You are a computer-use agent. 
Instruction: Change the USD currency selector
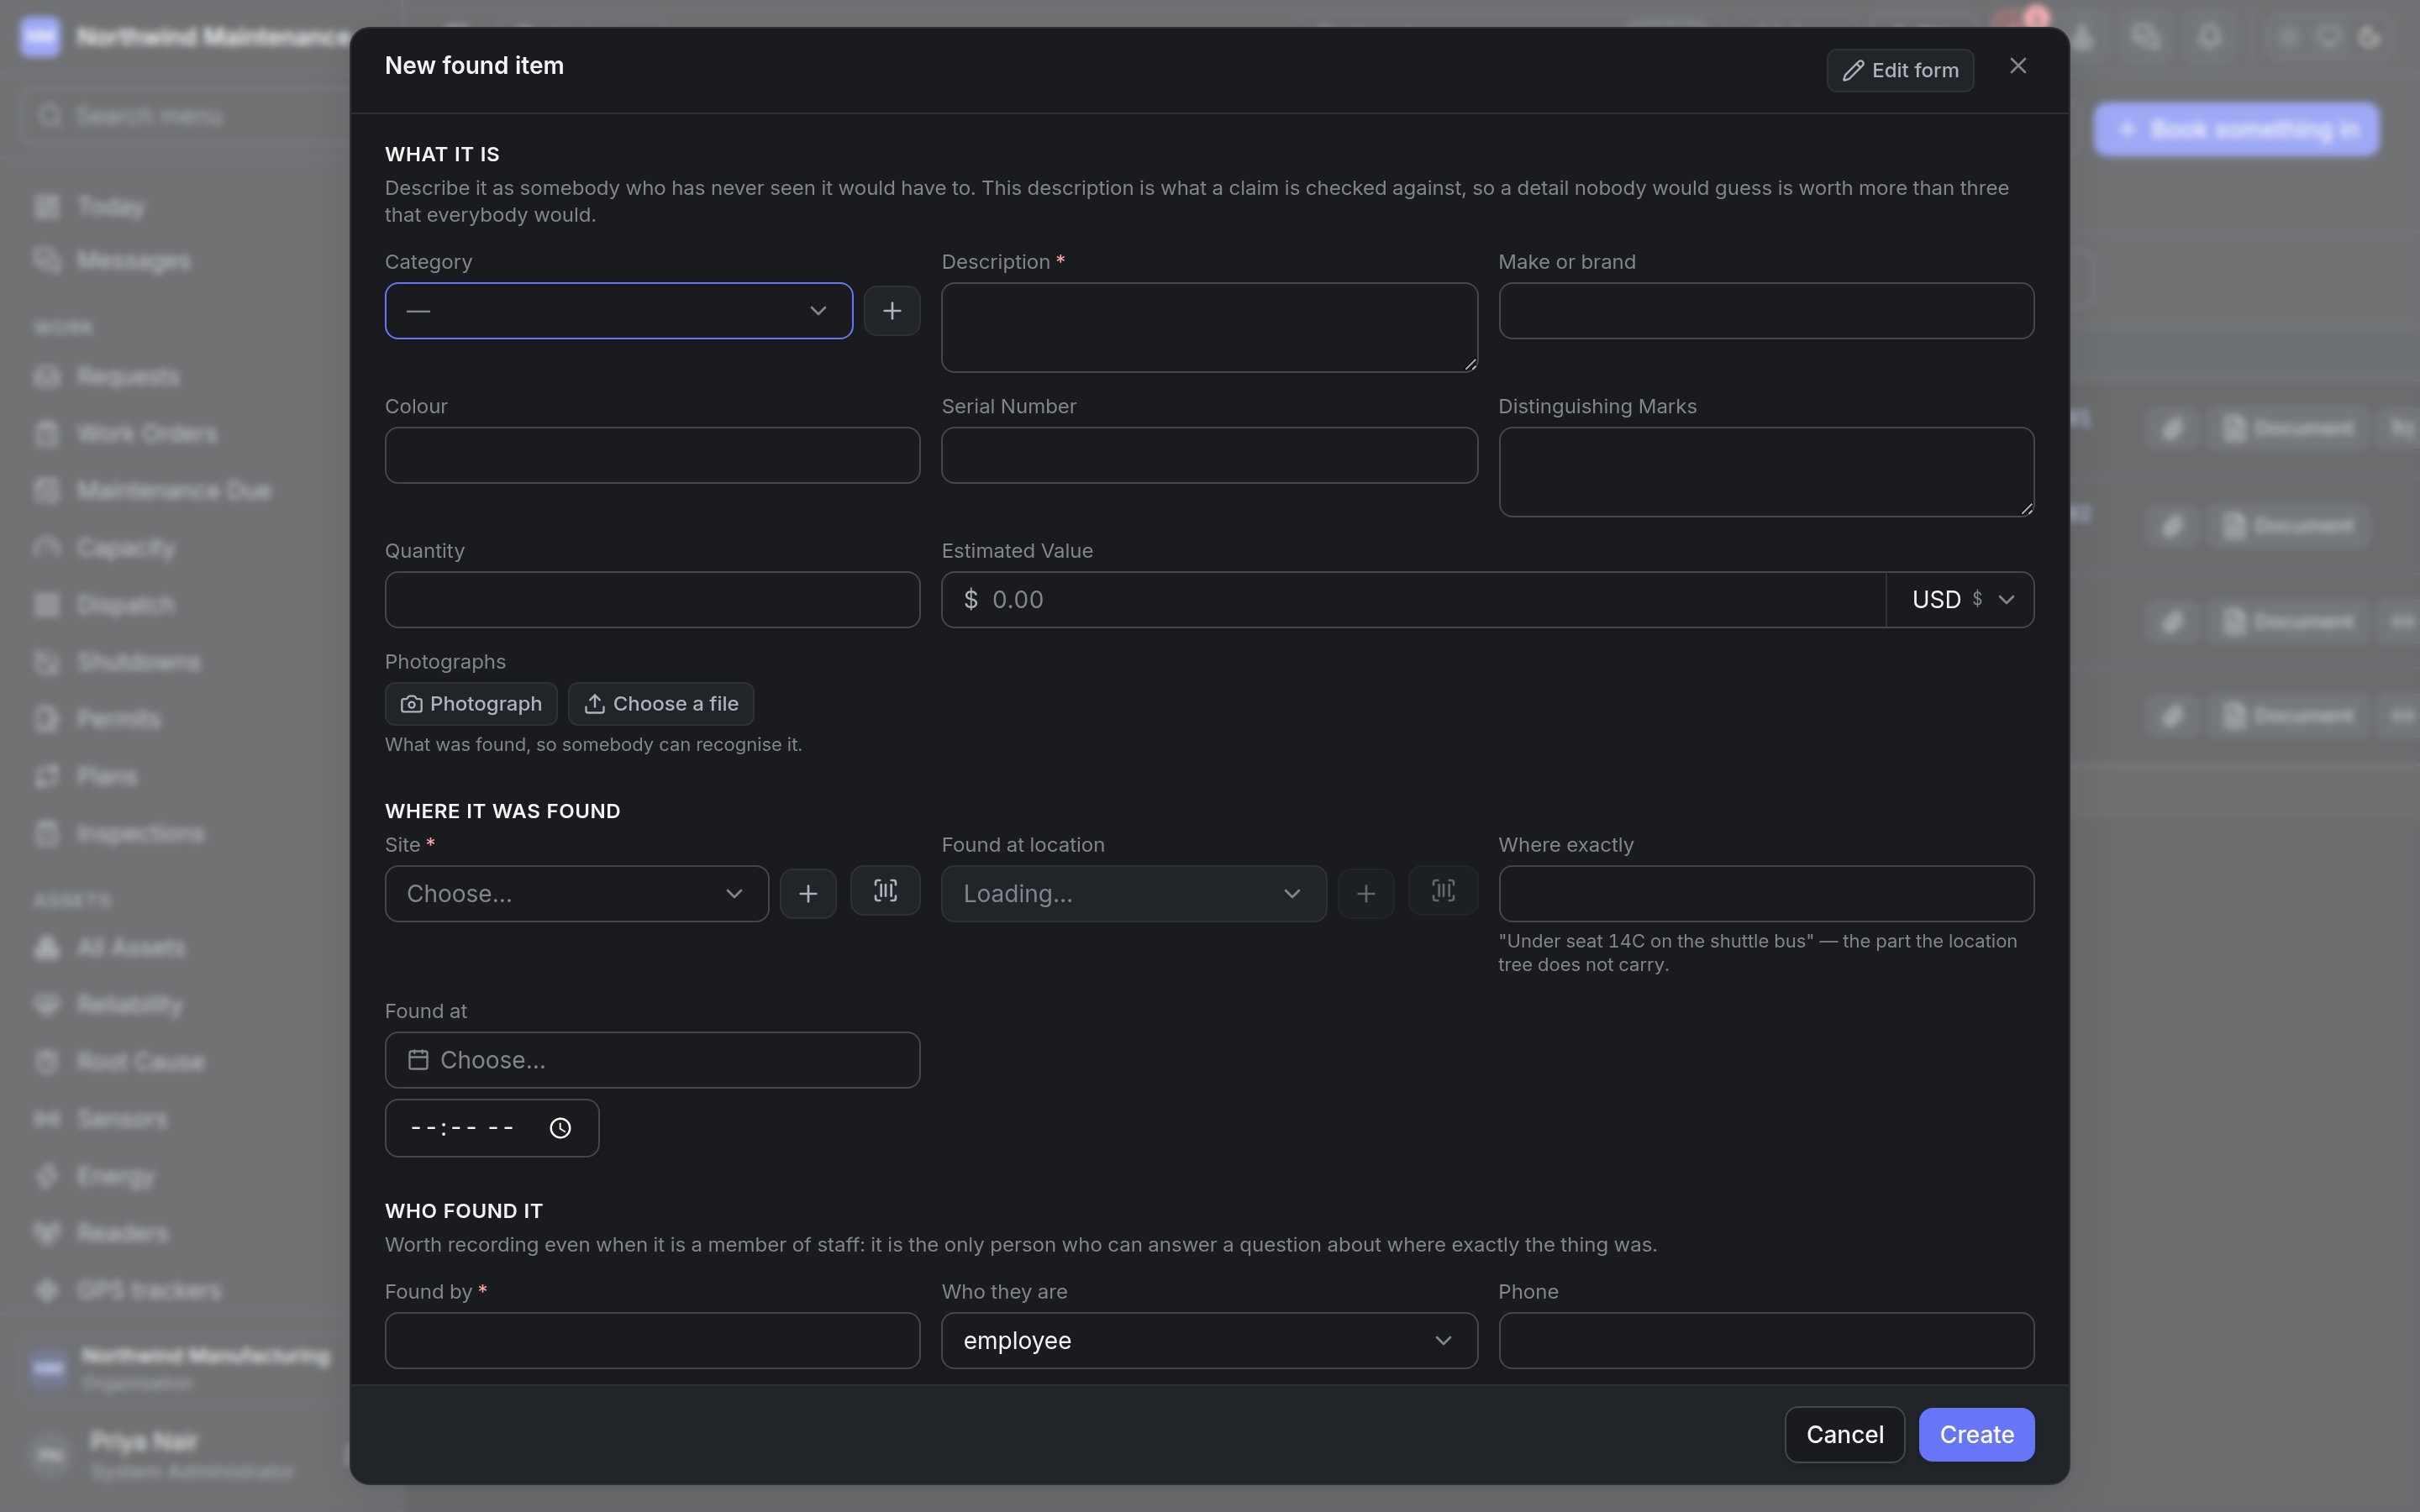[x=1960, y=600]
